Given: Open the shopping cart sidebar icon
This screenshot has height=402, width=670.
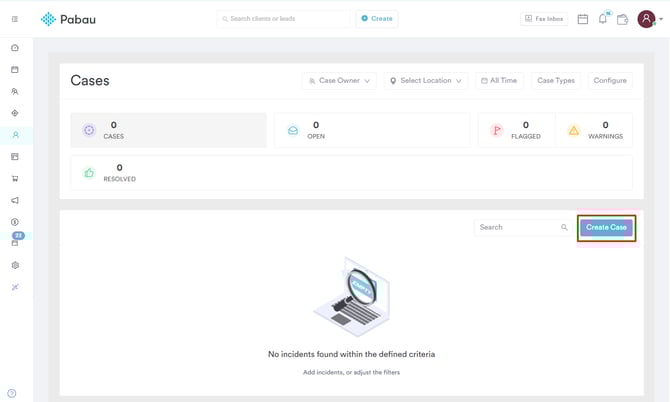Looking at the screenshot, I should coord(15,179).
